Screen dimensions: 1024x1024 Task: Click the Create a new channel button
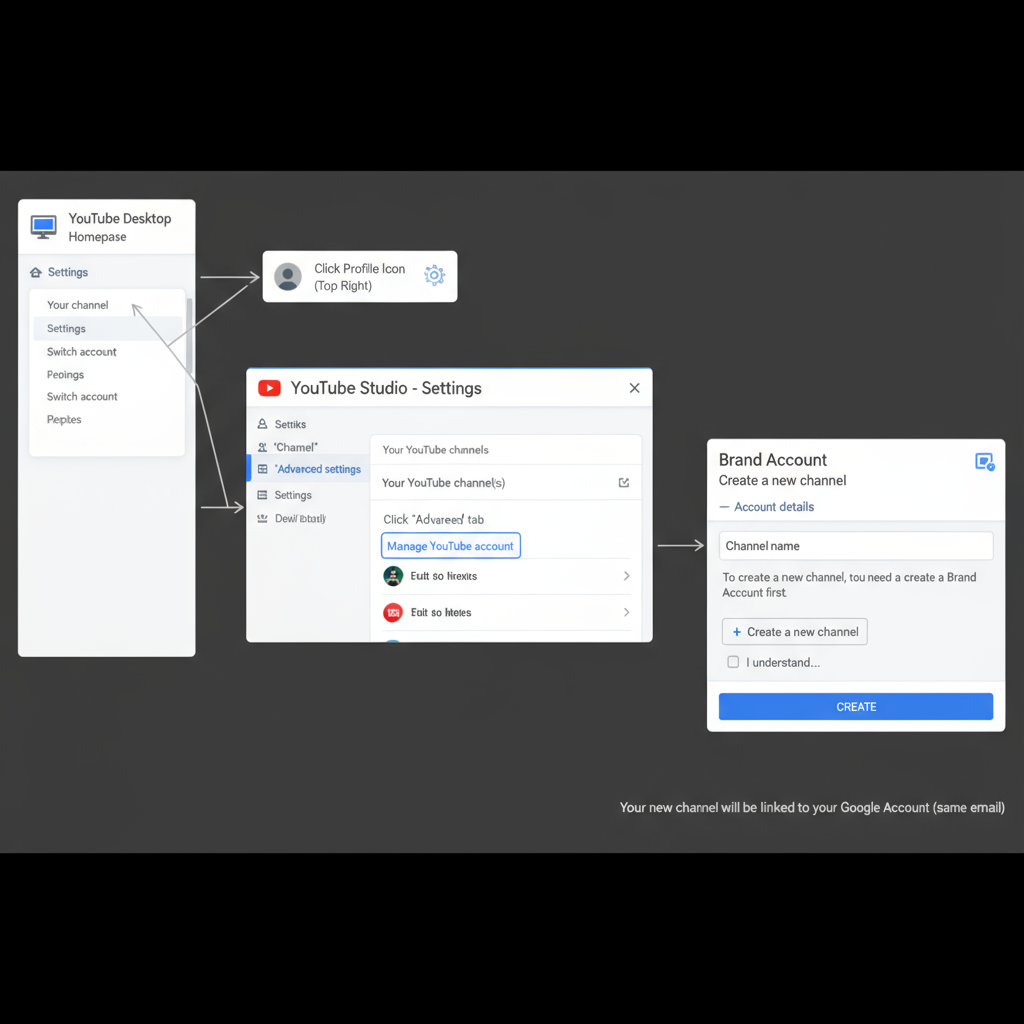[795, 632]
